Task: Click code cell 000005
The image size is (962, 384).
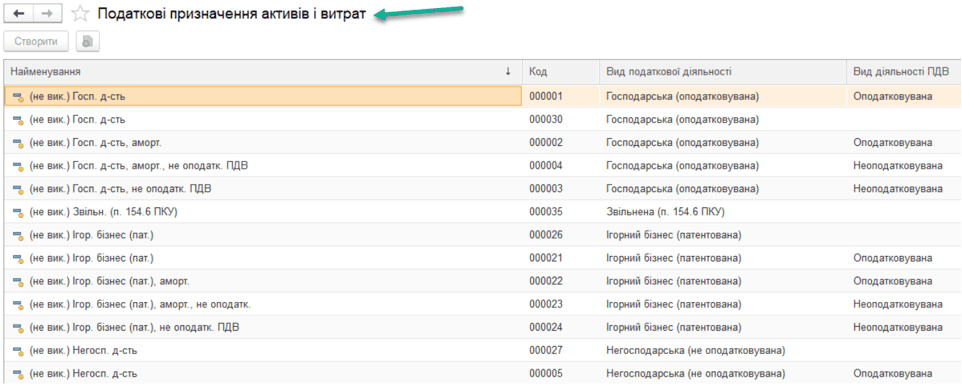Action: click(546, 374)
